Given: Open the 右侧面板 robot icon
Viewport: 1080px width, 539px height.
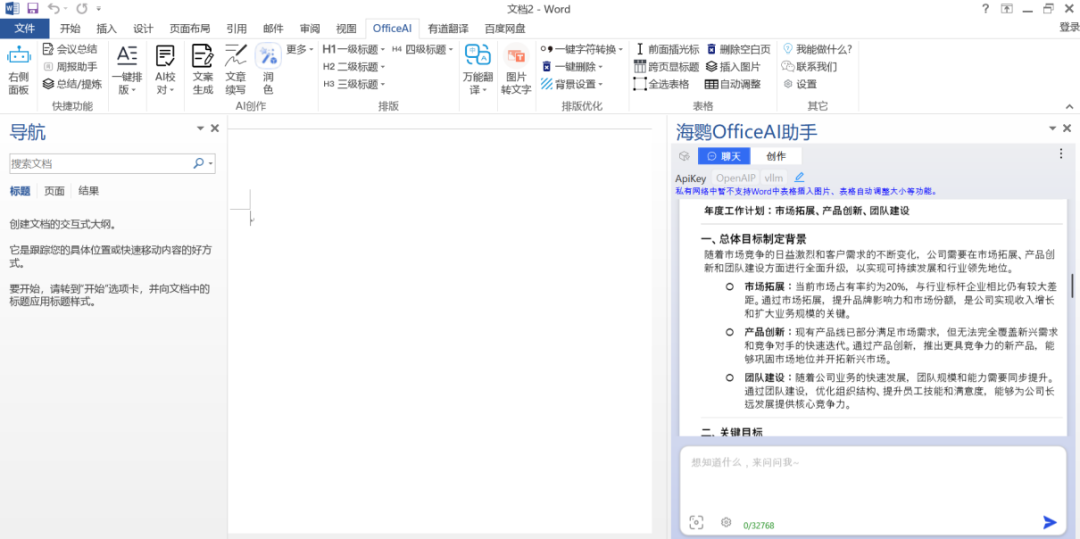Looking at the screenshot, I should pos(19,69).
